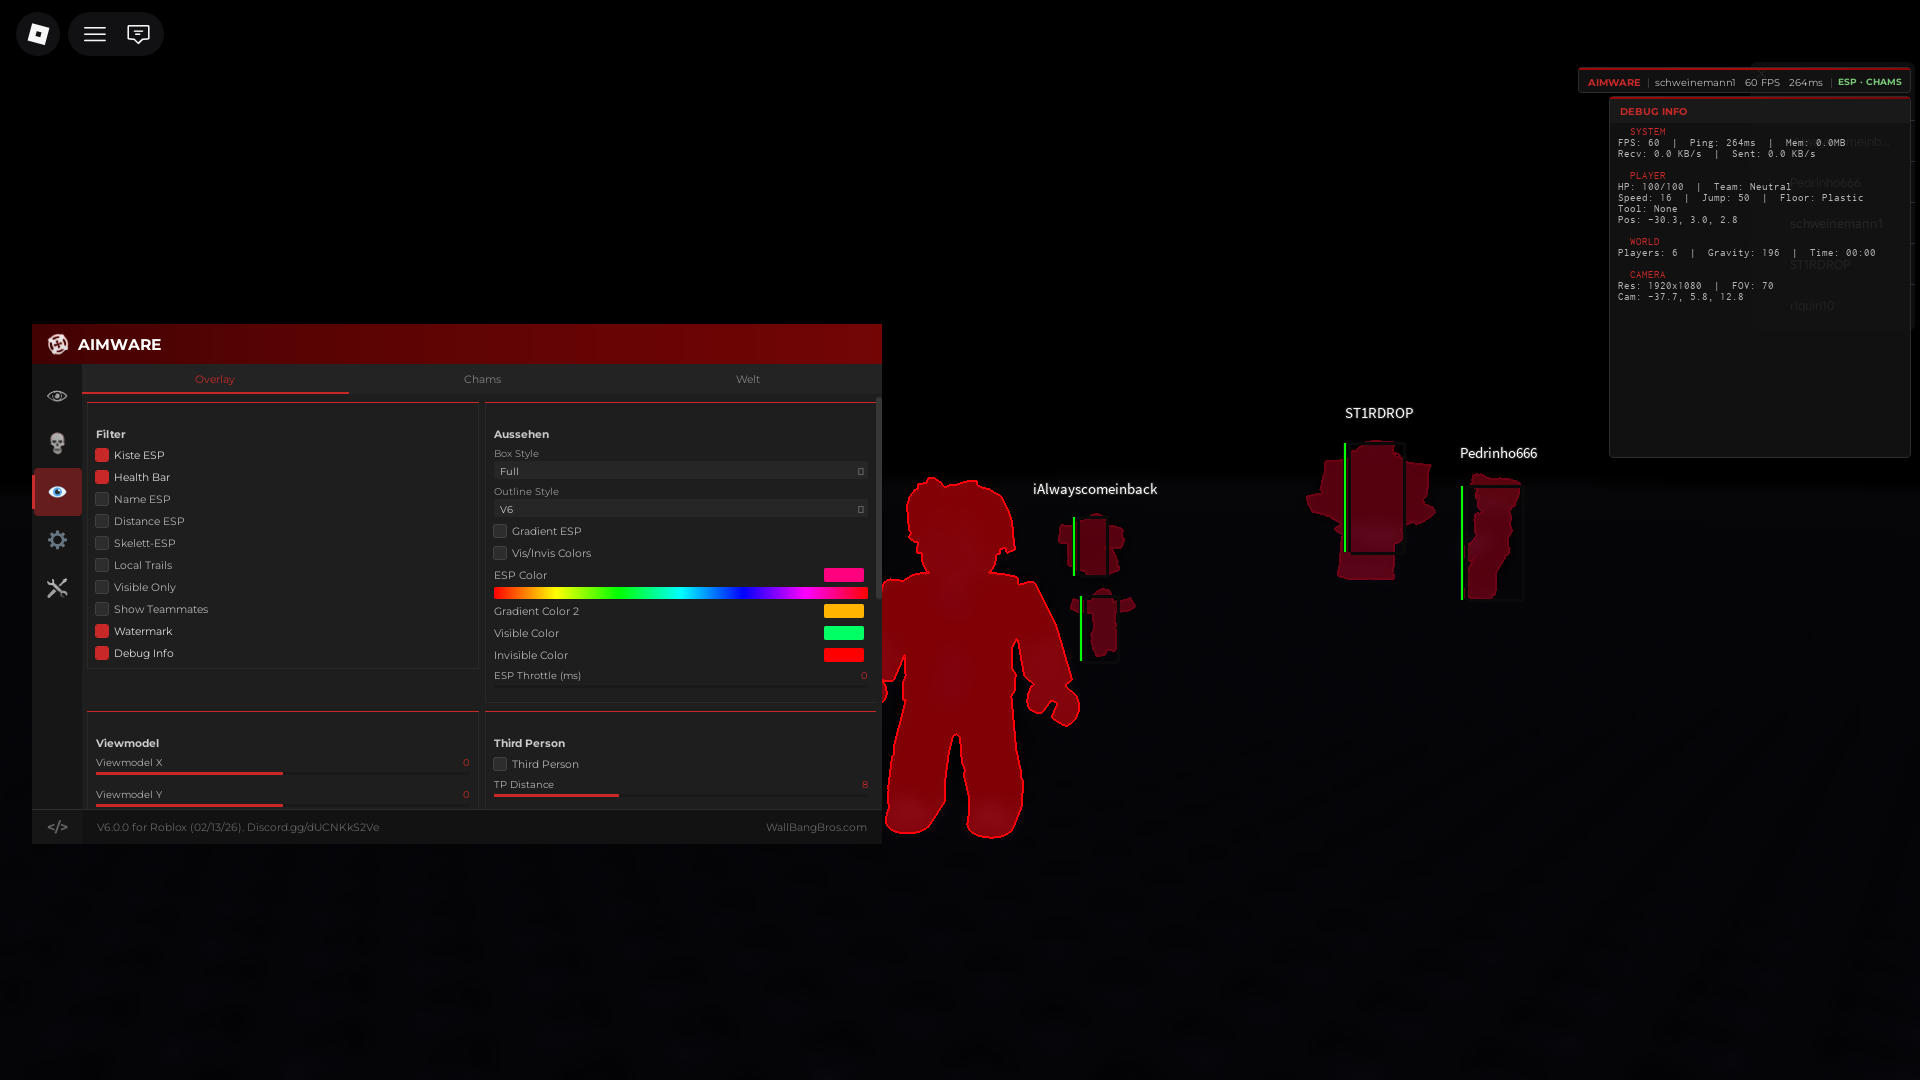Open the hamburger menu in the top bar
The width and height of the screenshot is (1920, 1080).
click(x=95, y=34)
